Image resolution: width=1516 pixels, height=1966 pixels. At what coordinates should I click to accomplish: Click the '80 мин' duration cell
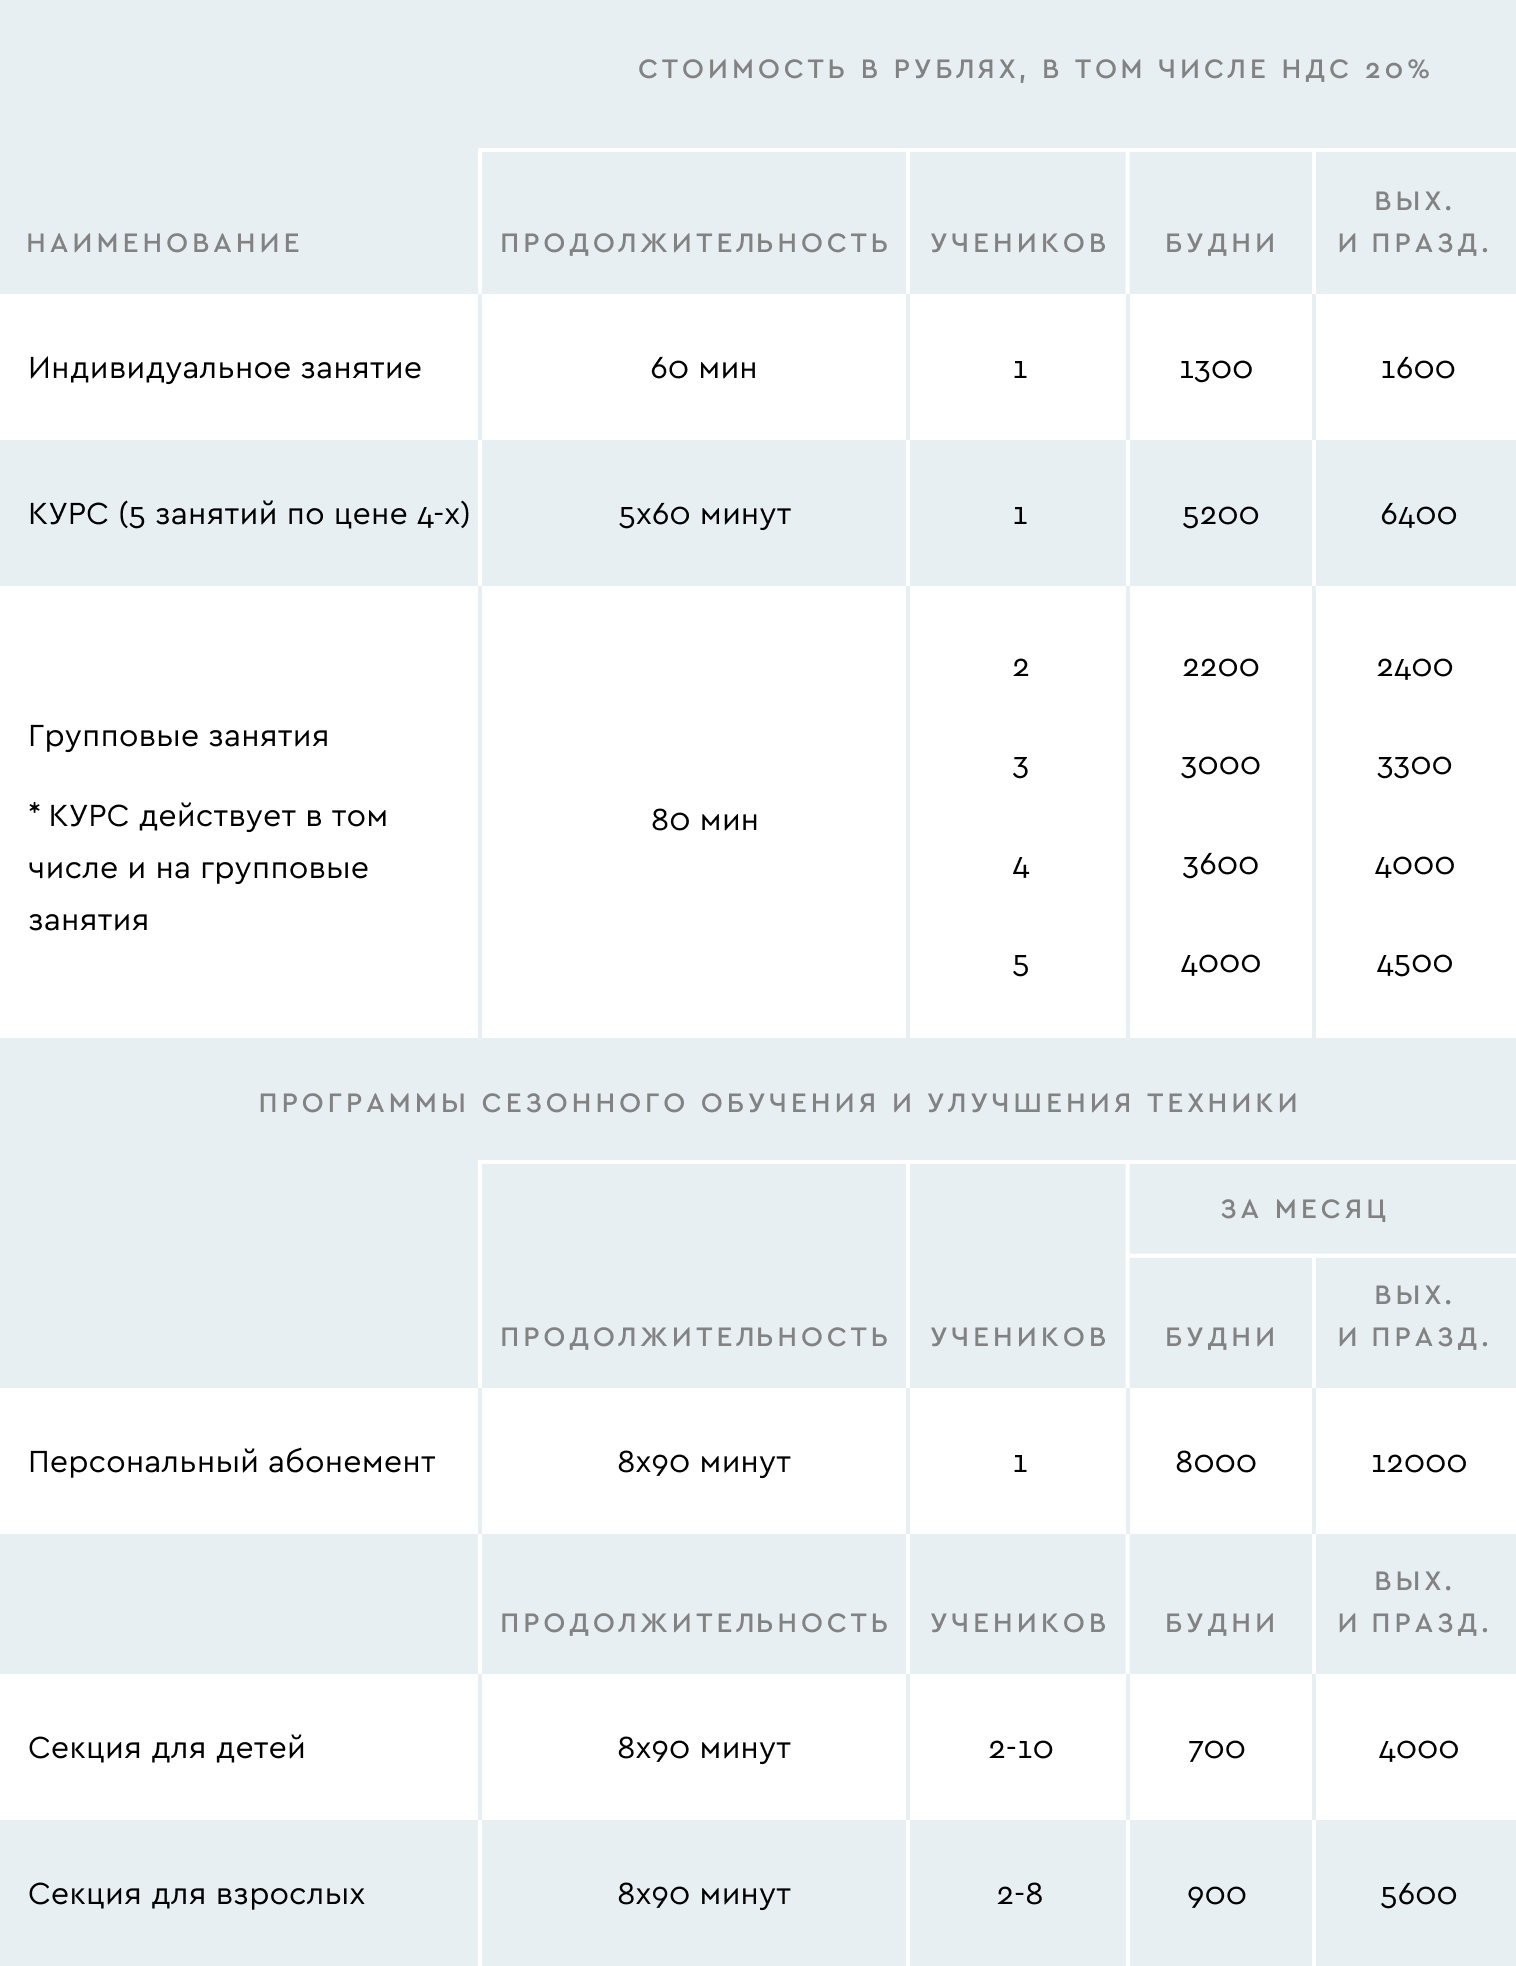(705, 821)
